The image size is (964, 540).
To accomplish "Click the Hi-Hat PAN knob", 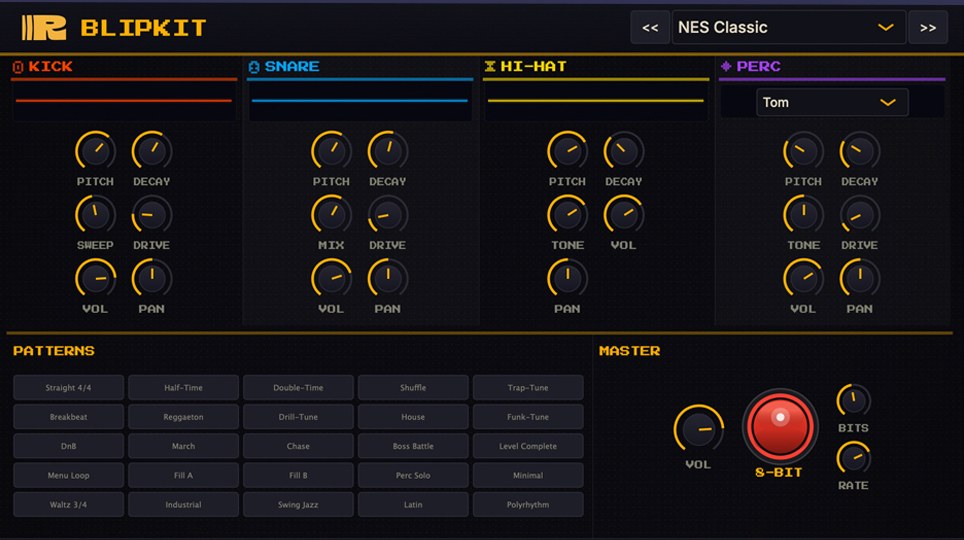I will [567, 279].
